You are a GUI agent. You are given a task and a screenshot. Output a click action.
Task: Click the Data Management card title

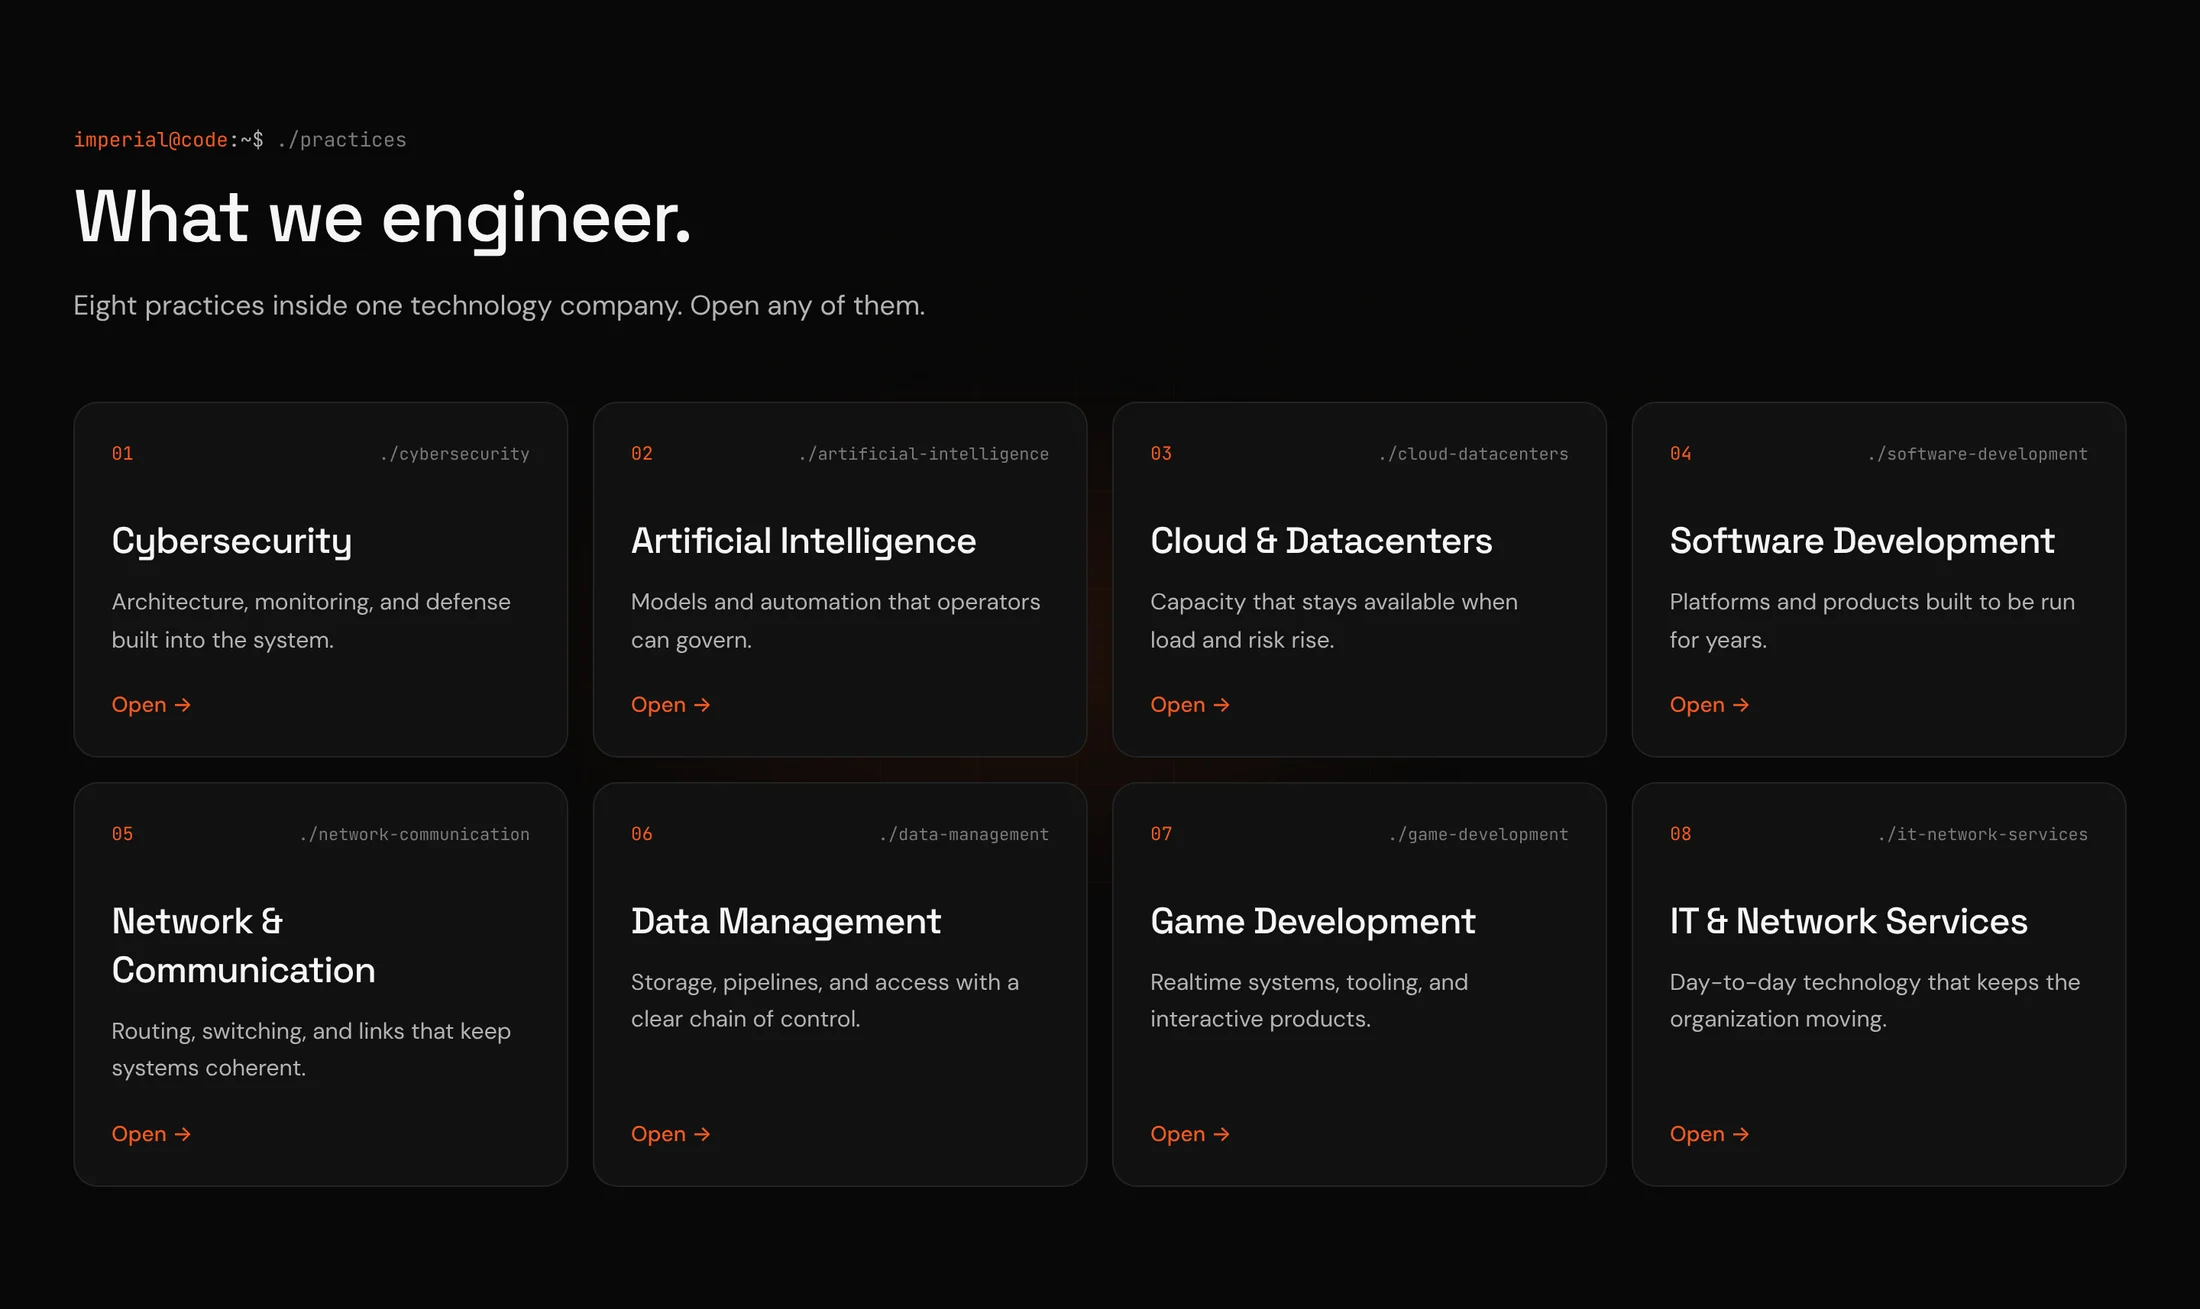(x=786, y=921)
